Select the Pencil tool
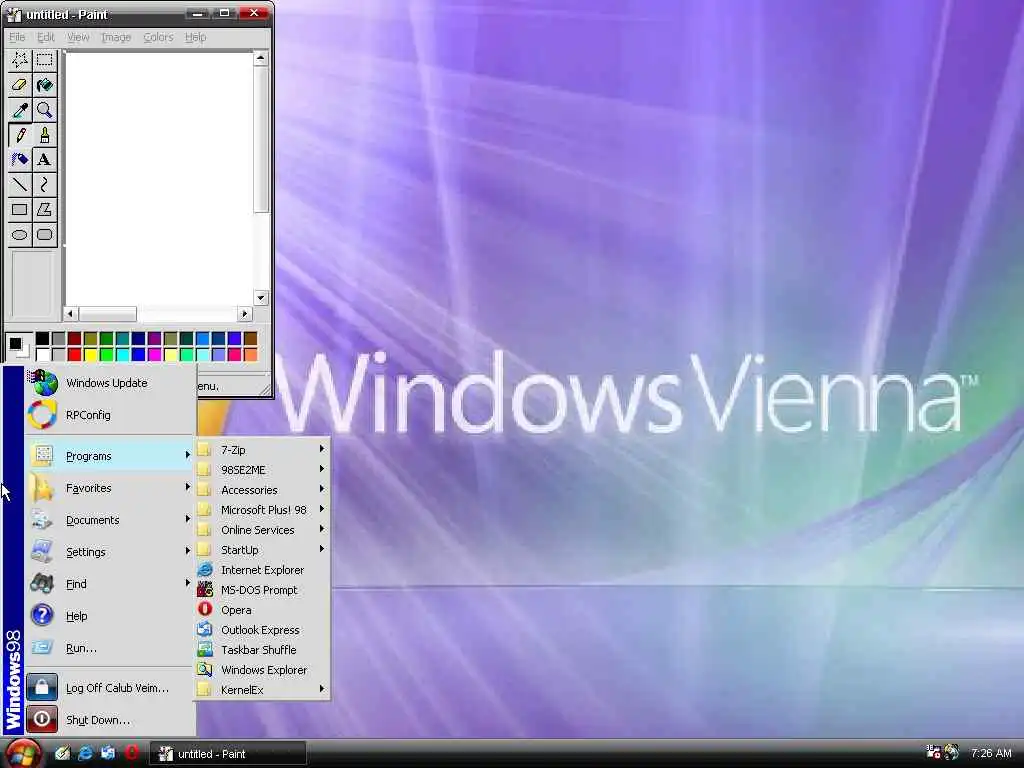Screen dimensions: 1024x768 [20, 135]
